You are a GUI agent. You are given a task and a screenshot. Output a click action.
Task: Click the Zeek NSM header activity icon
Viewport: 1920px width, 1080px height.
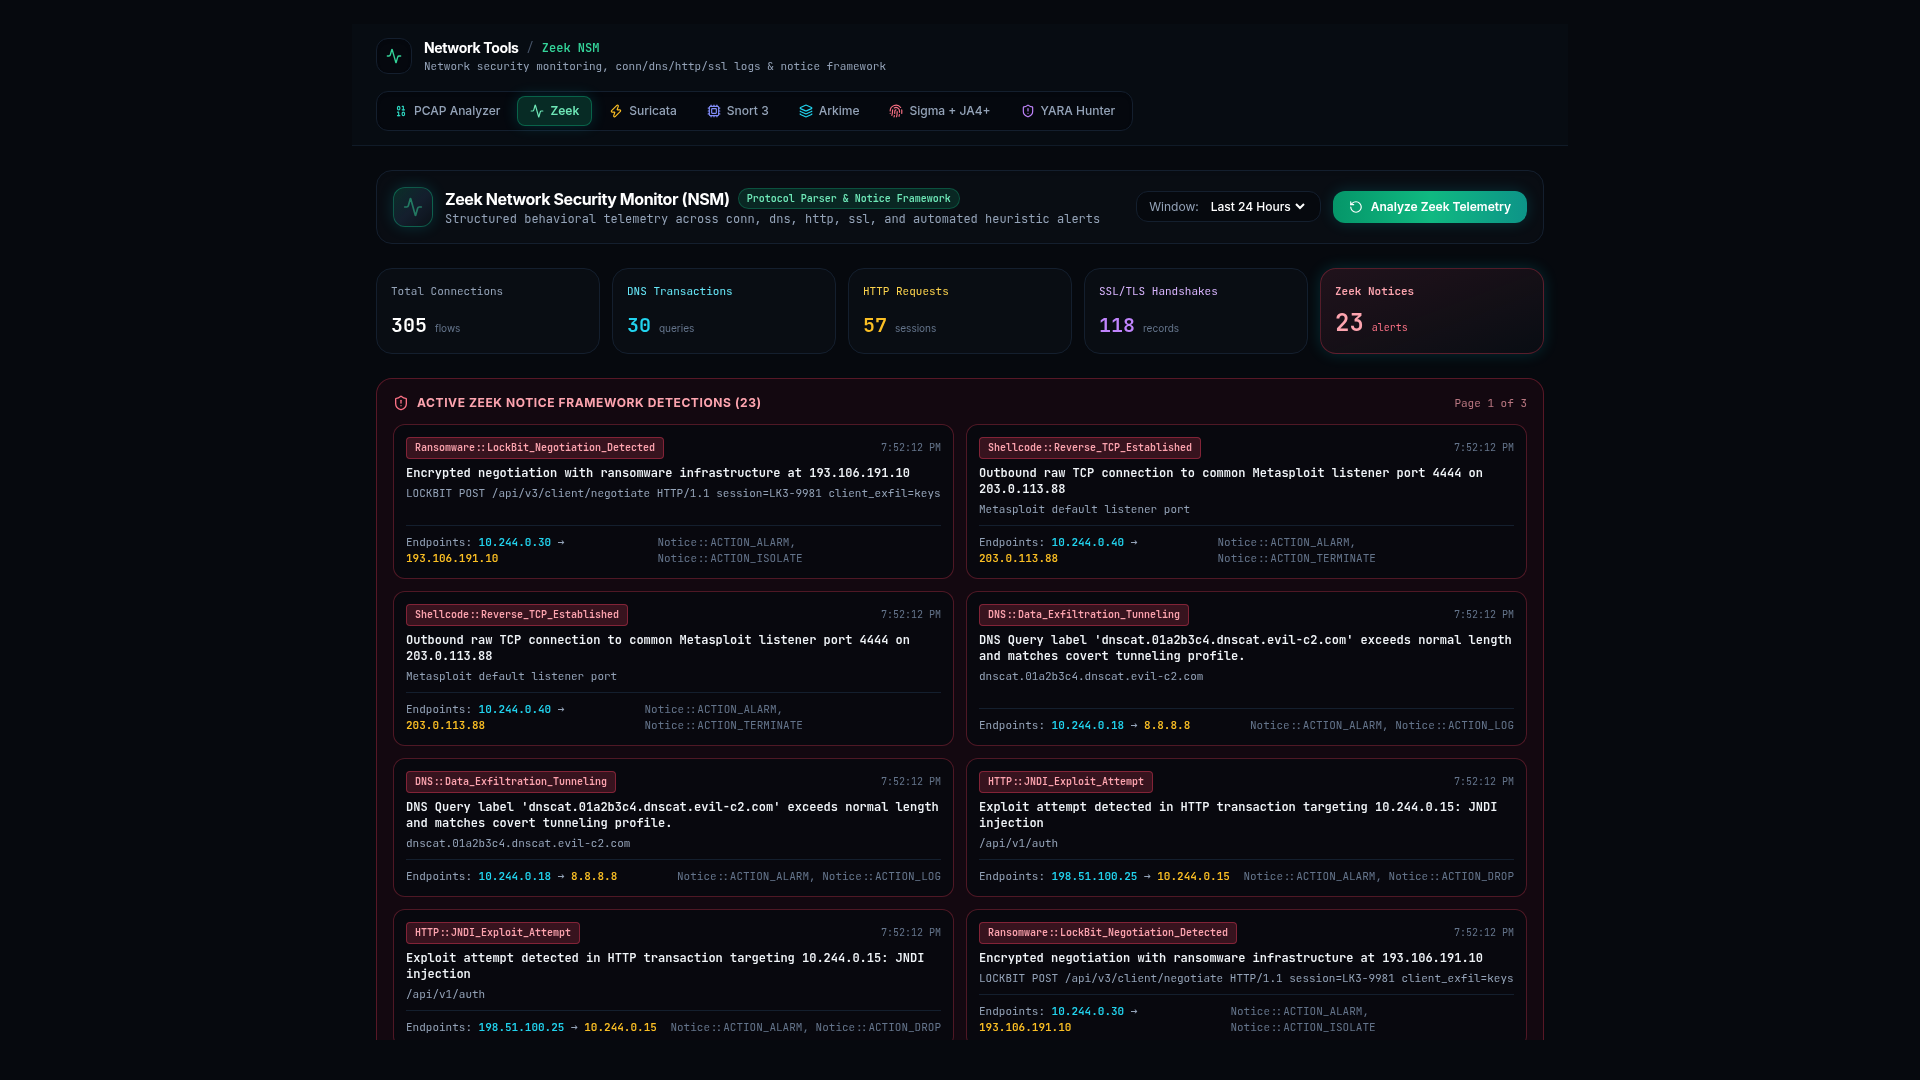point(413,207)
